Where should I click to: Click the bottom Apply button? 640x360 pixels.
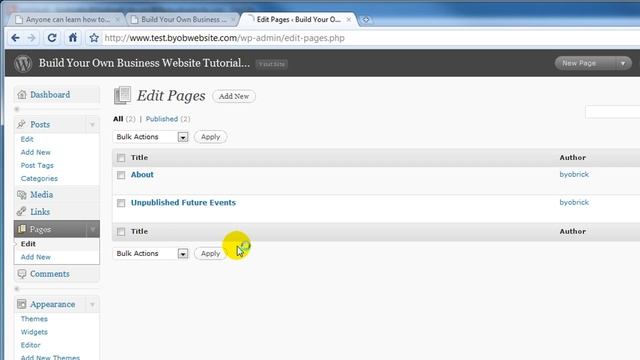click(x=210, y=253)
